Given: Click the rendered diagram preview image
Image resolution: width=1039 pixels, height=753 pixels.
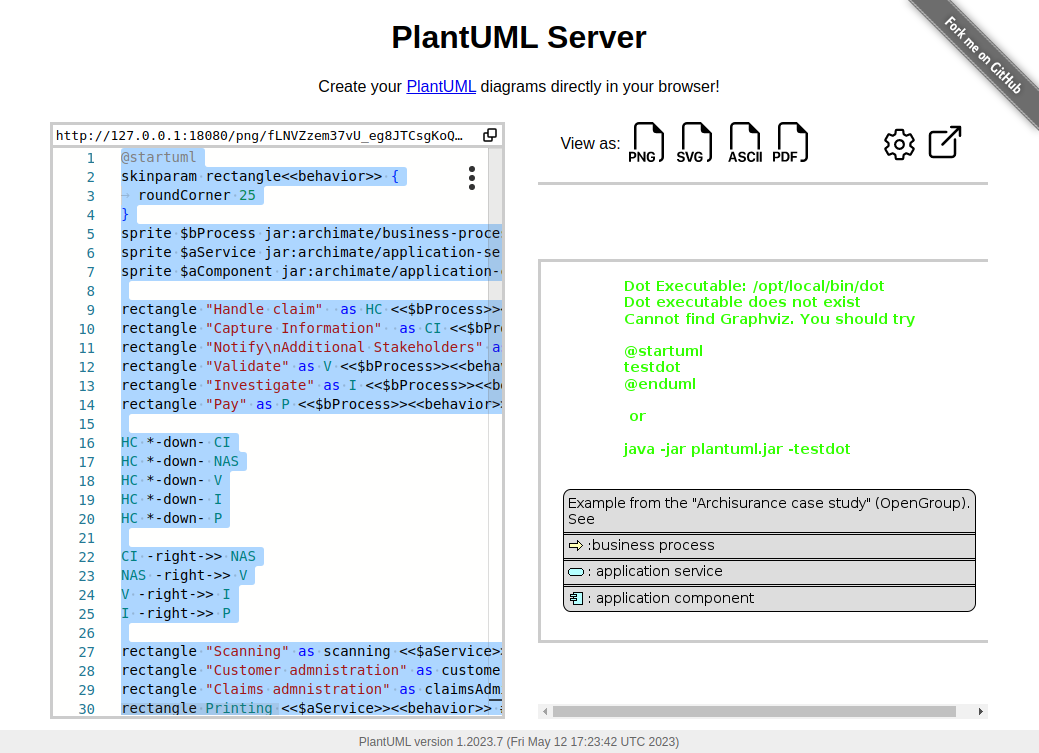Looking at the screenshot, I should [x=765, y=450].
